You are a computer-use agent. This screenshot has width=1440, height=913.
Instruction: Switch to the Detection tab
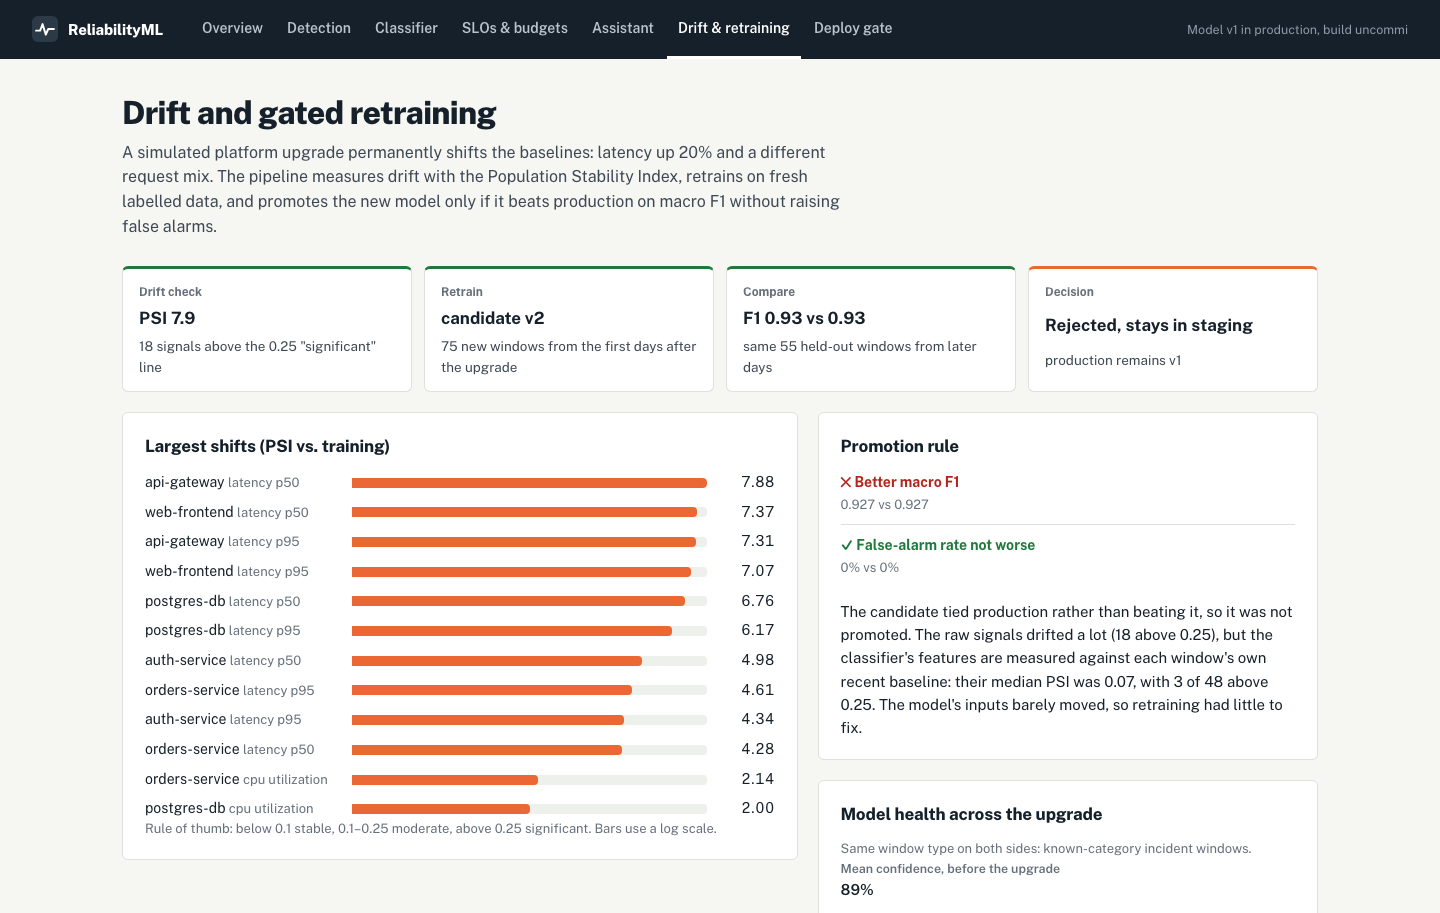point(319,28)
